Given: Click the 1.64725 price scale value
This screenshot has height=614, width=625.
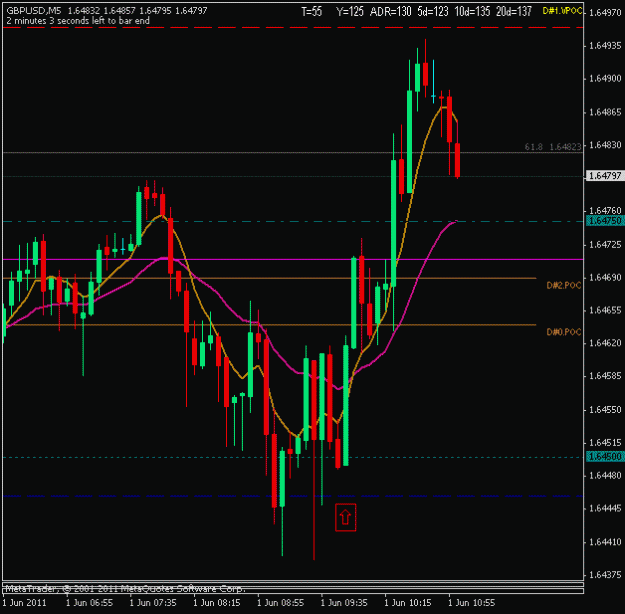Looking at the screenshot, I should click(x=605, y=244).
